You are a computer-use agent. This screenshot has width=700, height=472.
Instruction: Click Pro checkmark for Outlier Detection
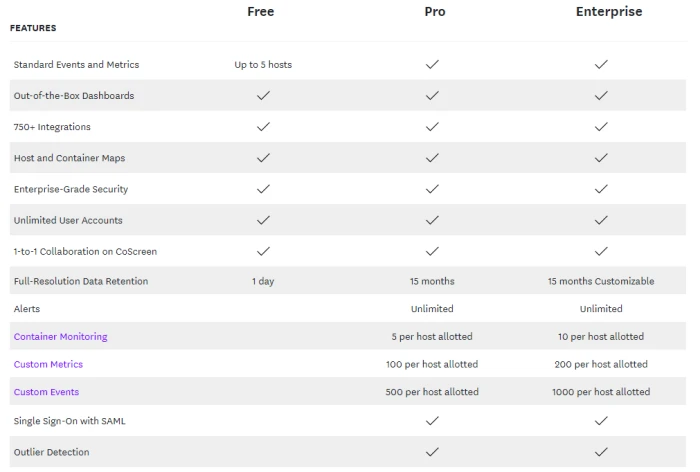[x=432, y=452]
